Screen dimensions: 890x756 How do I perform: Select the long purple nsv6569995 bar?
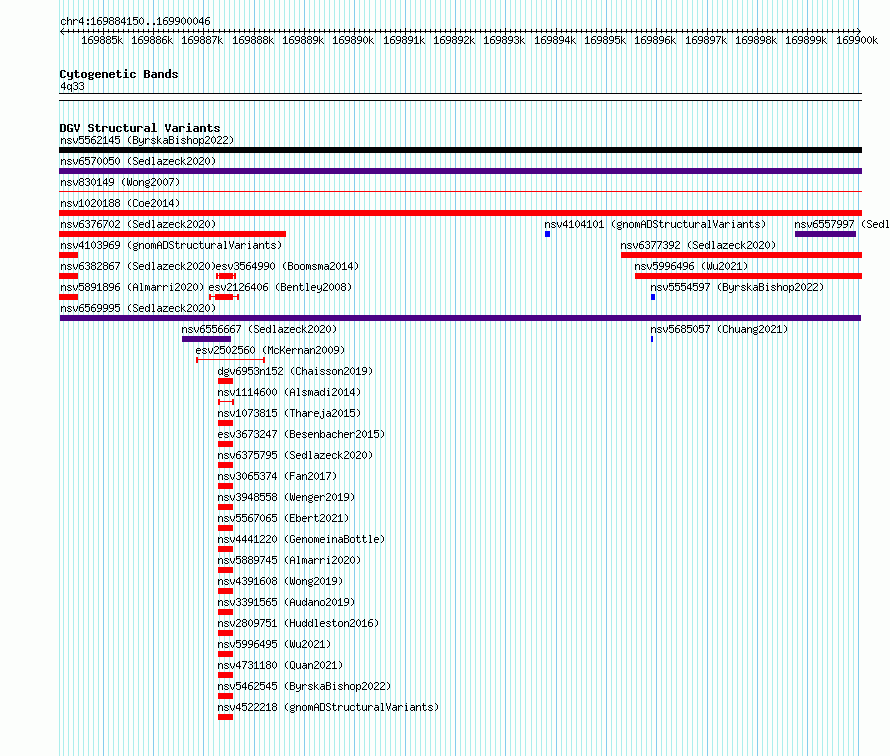(460, 318)
